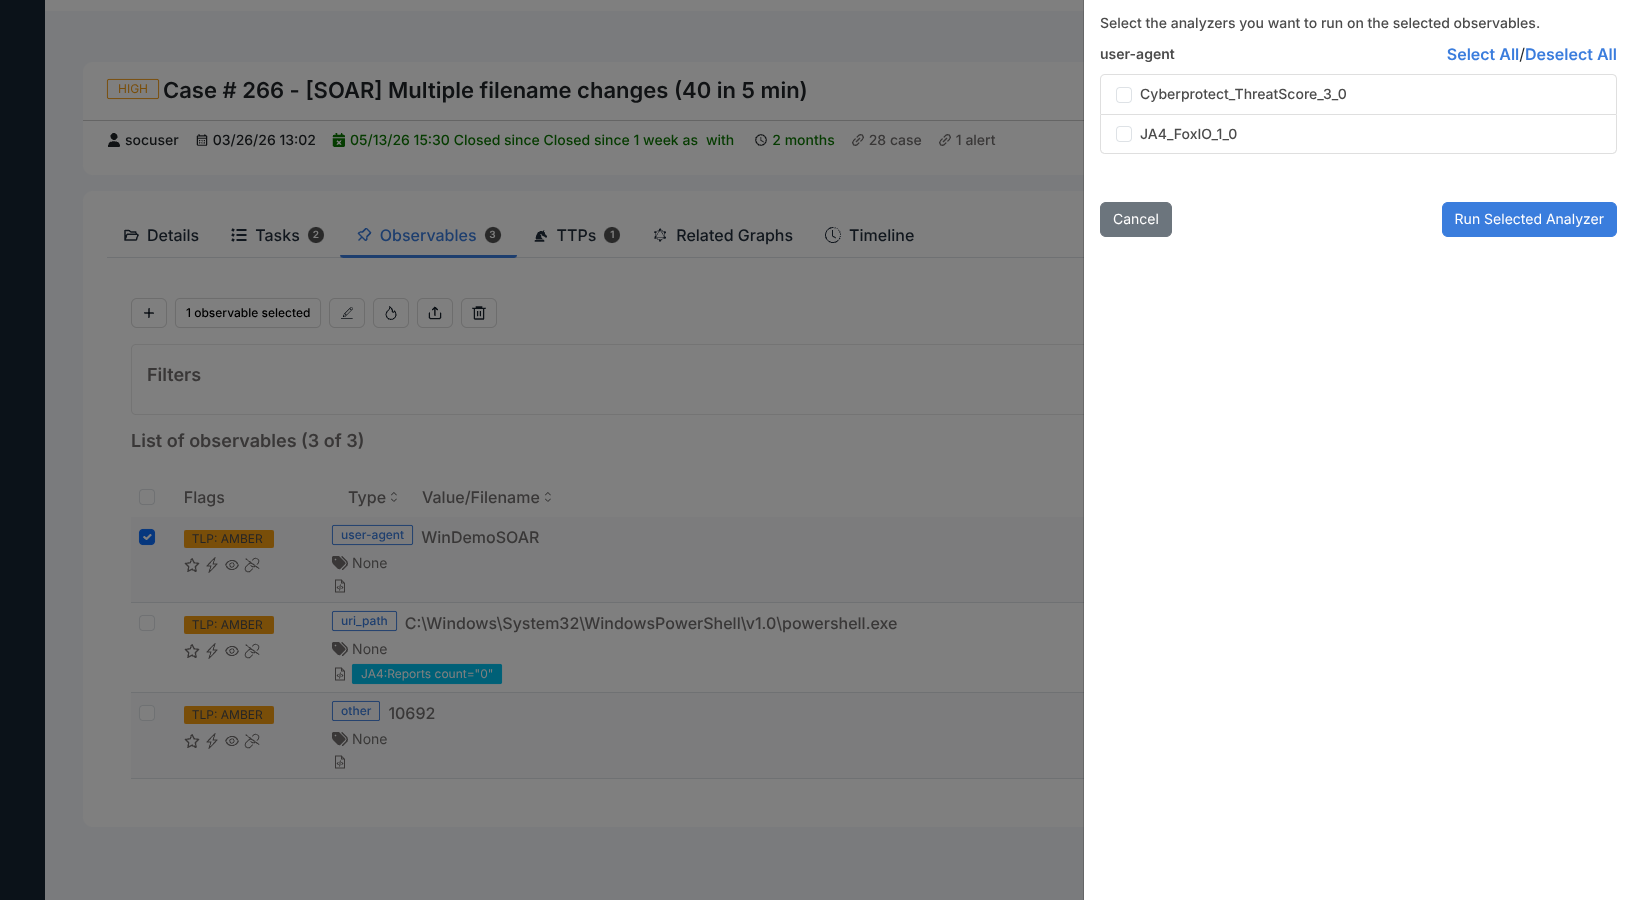Run Selected Analyzer button
This screenshot has width=1633, height=900.
tap(1529, 220)
